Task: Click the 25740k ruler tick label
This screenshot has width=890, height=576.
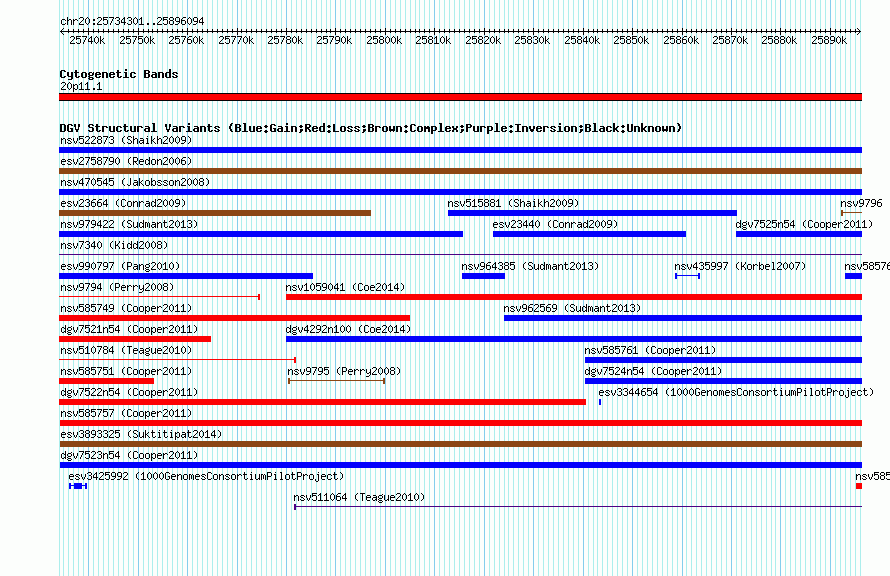Action: [x=87, y=40]
